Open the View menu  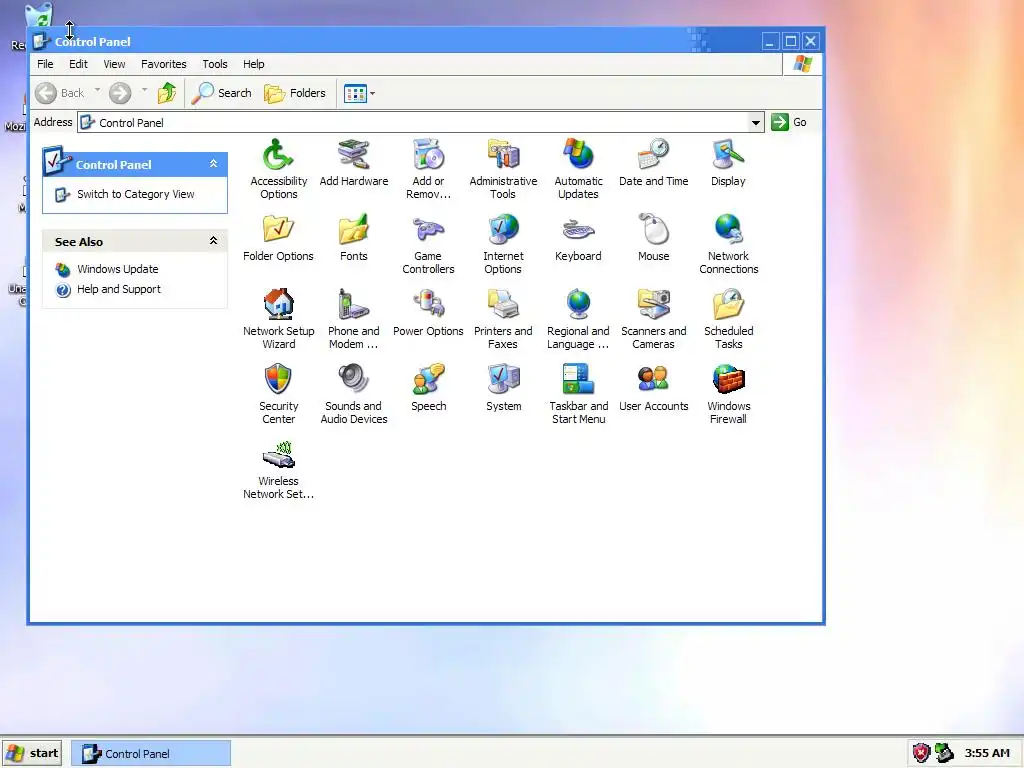click(x=114, y=64)
